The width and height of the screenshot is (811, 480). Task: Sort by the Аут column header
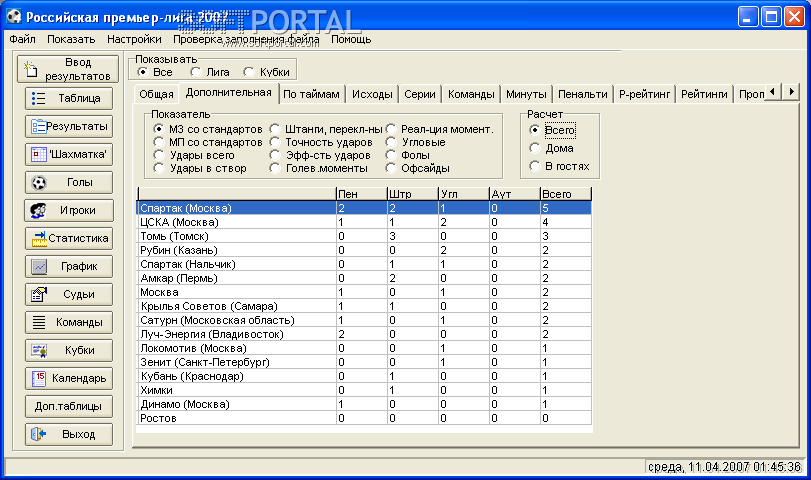tap(515, 194)
